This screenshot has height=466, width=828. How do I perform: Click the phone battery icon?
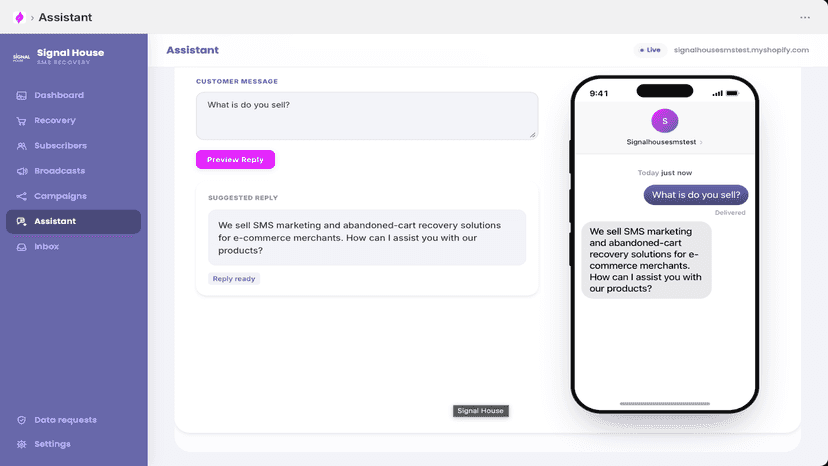pyautogui.click(x=732, y=94)
